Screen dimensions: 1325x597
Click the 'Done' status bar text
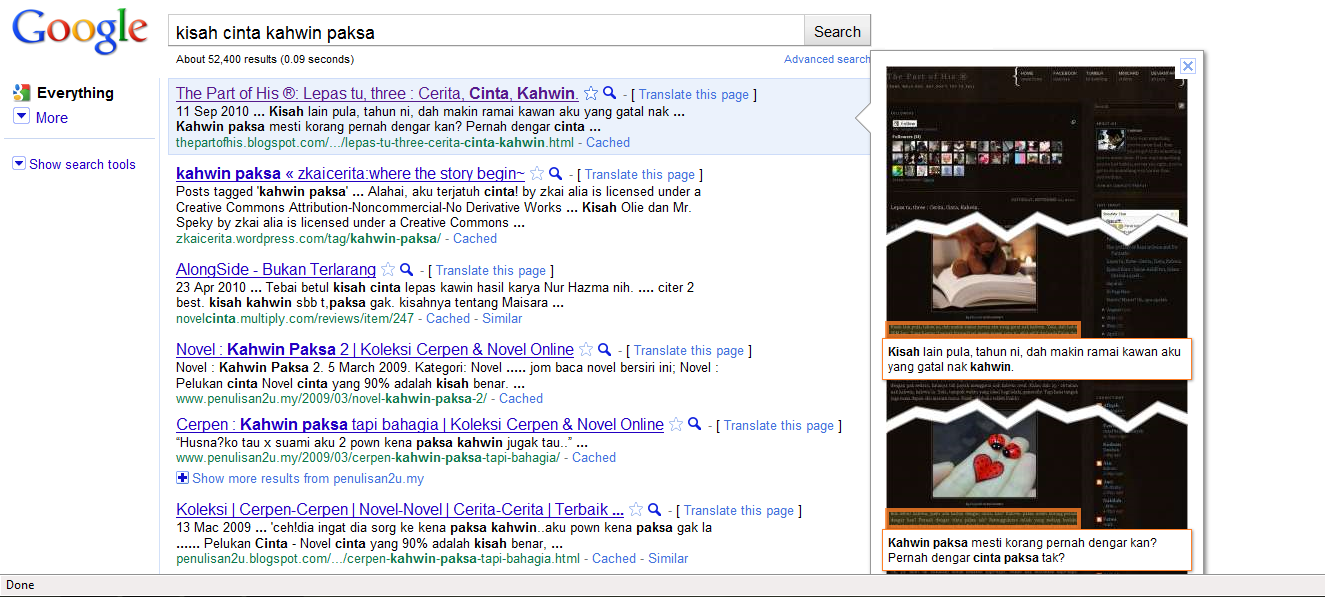pyautogui.click(x=20, y=585)
